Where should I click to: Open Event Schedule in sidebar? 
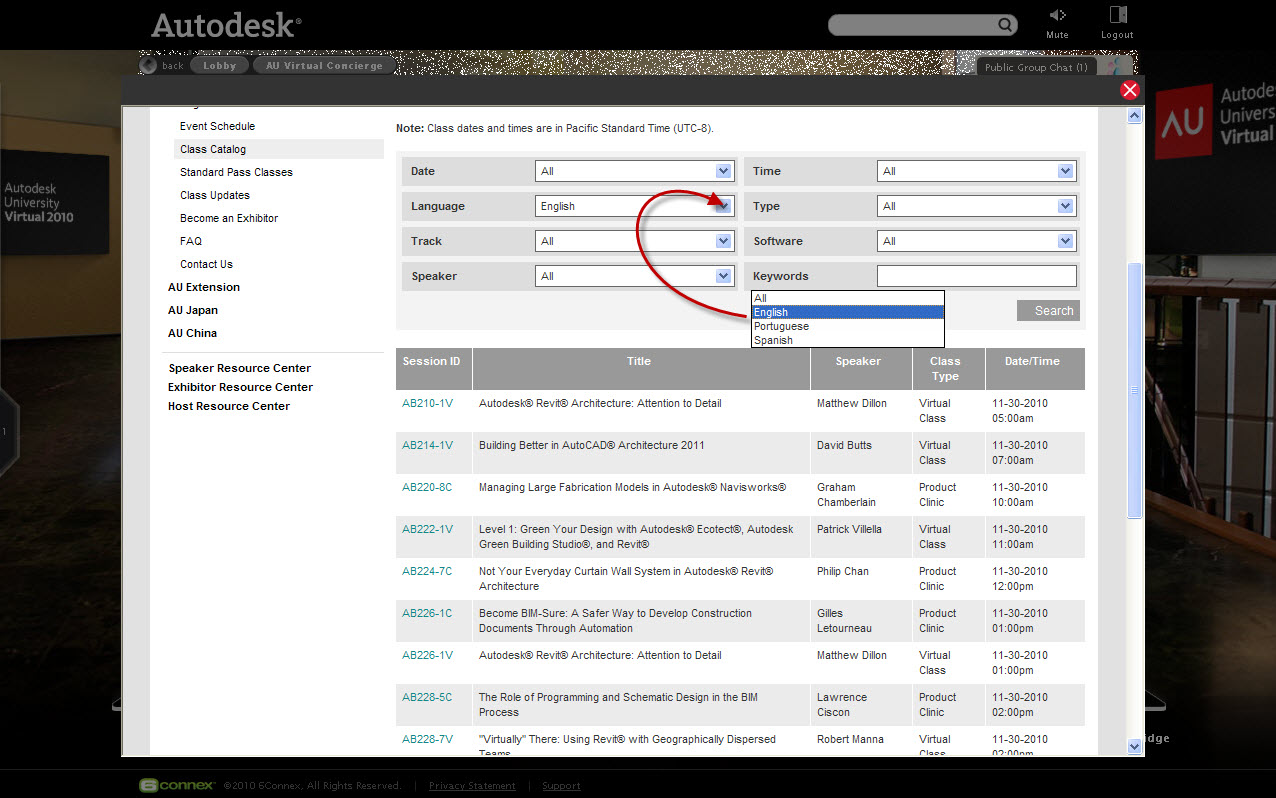[x=217, y=126]
